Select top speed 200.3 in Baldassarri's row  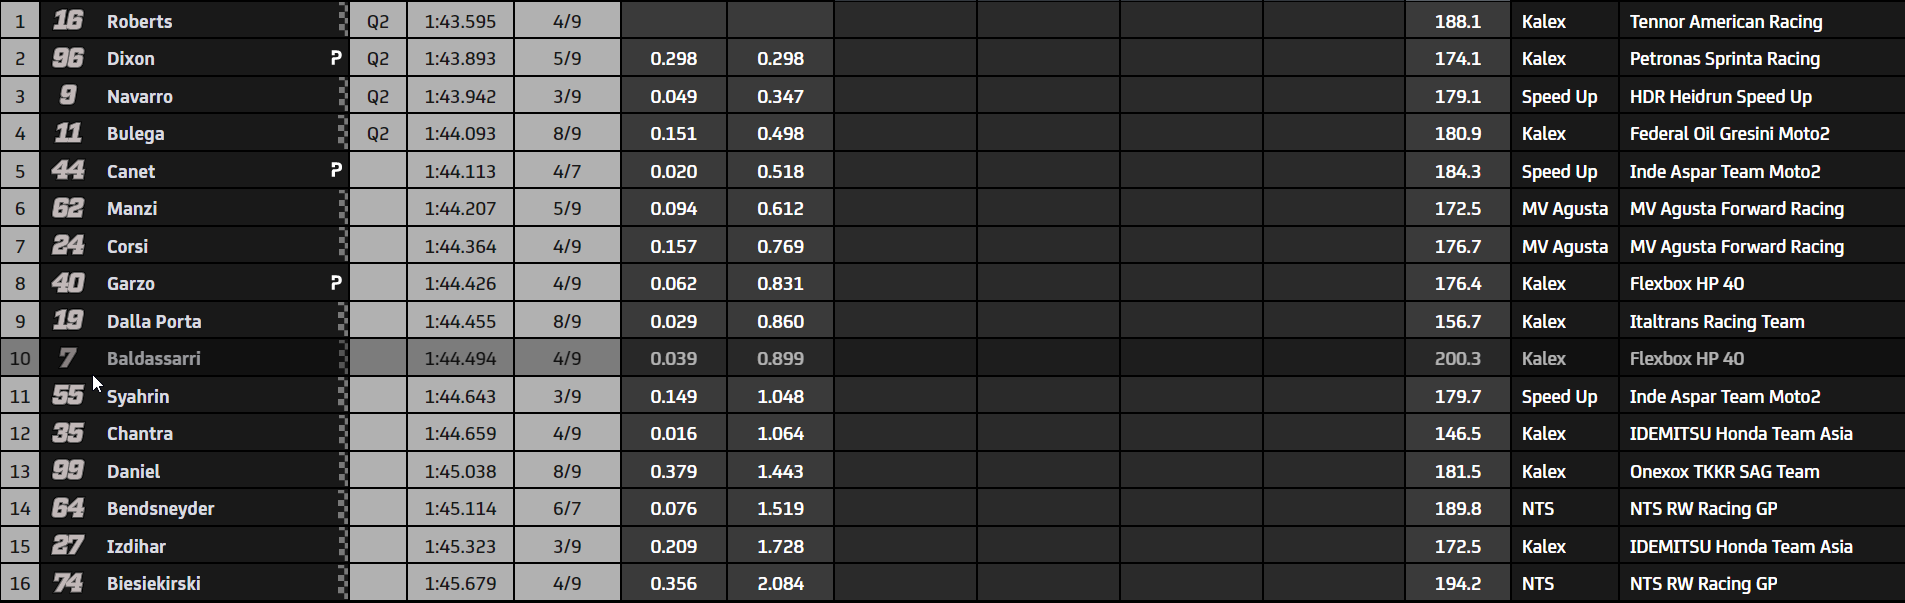(1457, 358)
